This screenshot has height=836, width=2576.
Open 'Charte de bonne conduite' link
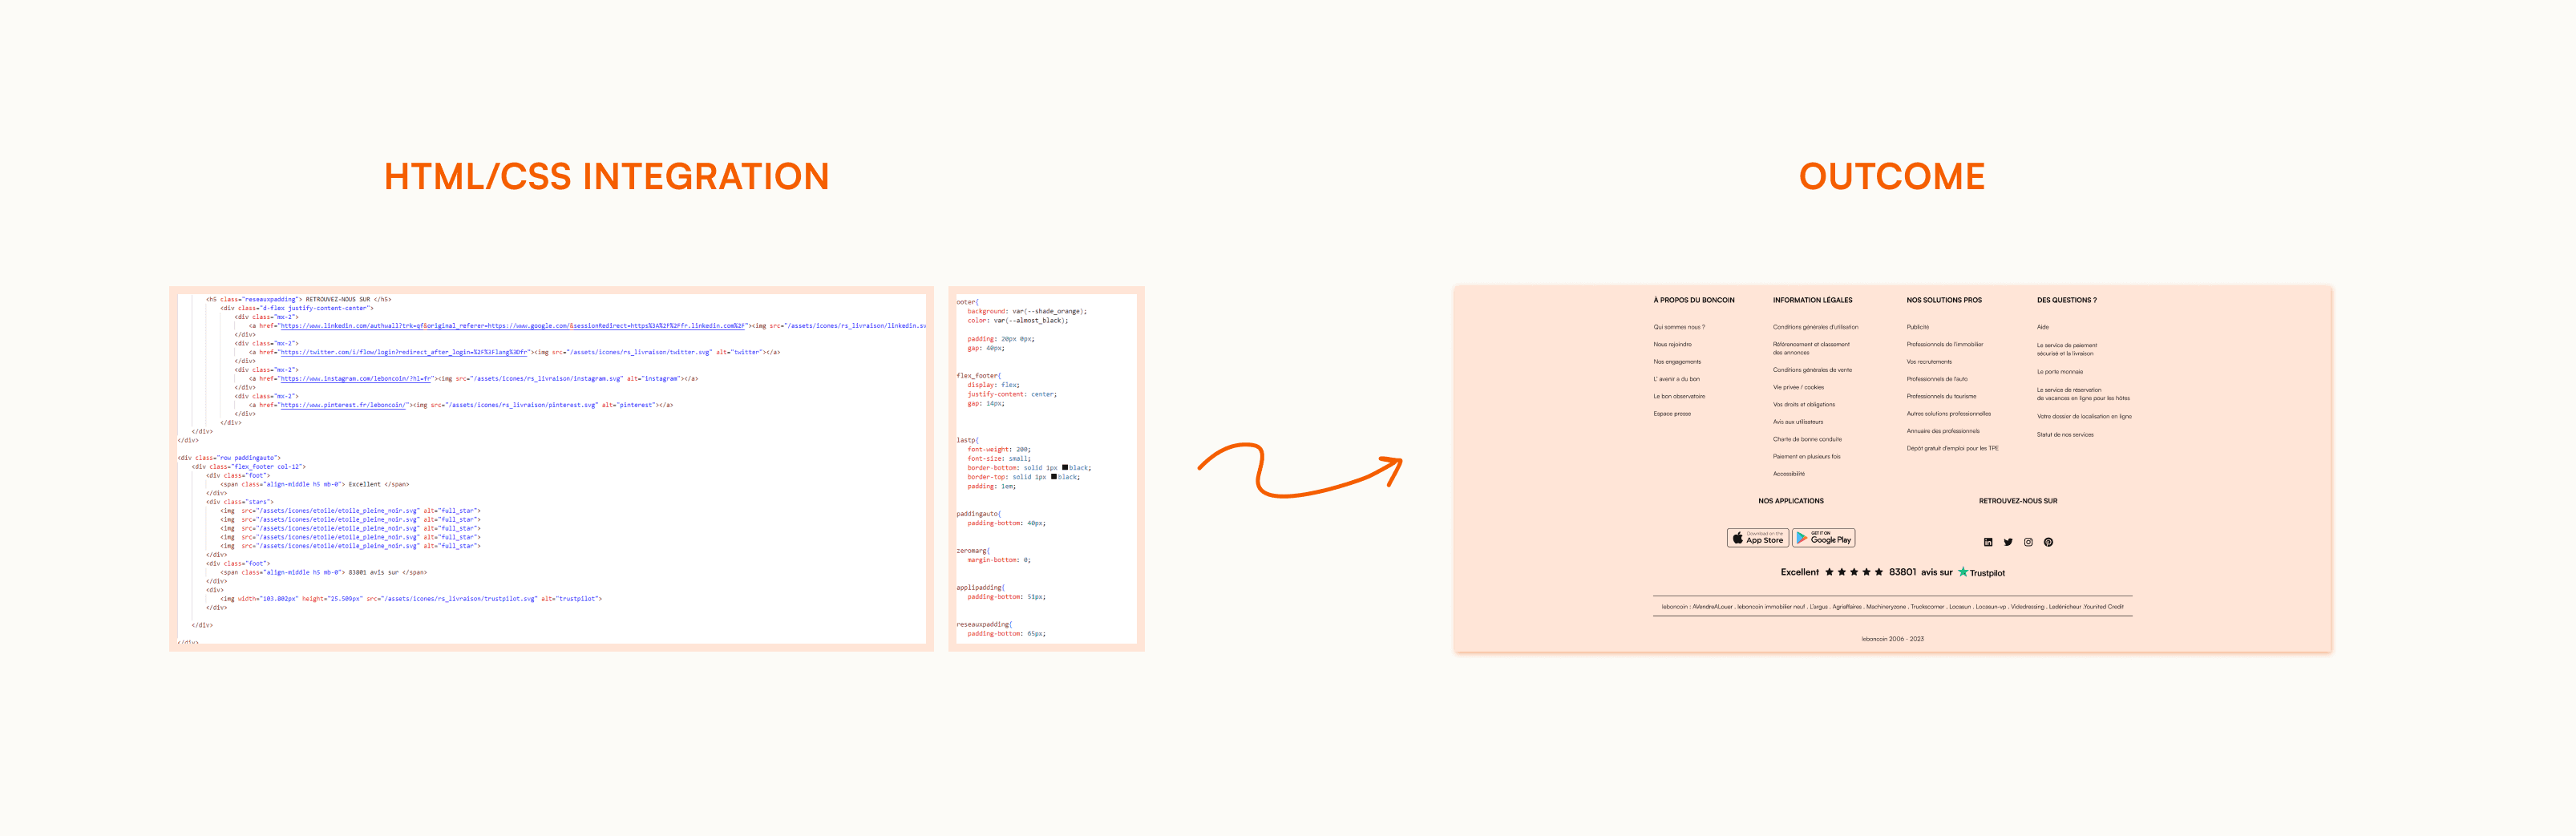(x=1807, y=439)
